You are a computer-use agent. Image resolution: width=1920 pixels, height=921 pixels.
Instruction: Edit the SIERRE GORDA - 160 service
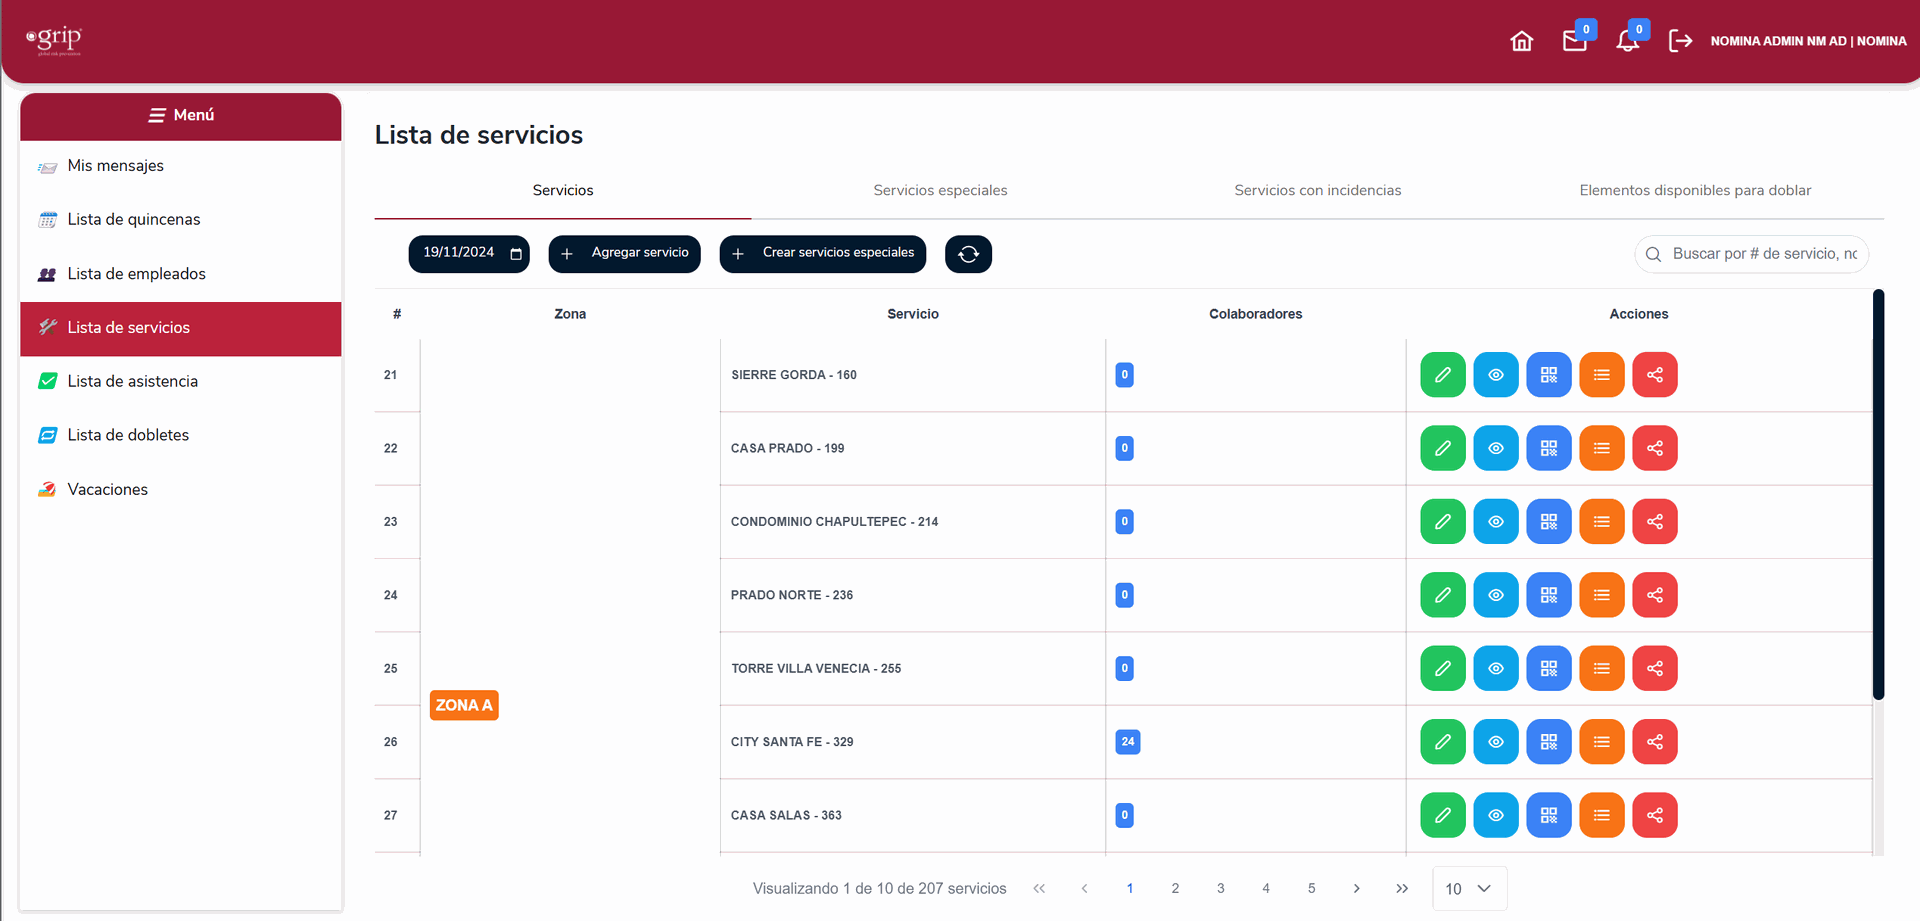point(1442,375)
